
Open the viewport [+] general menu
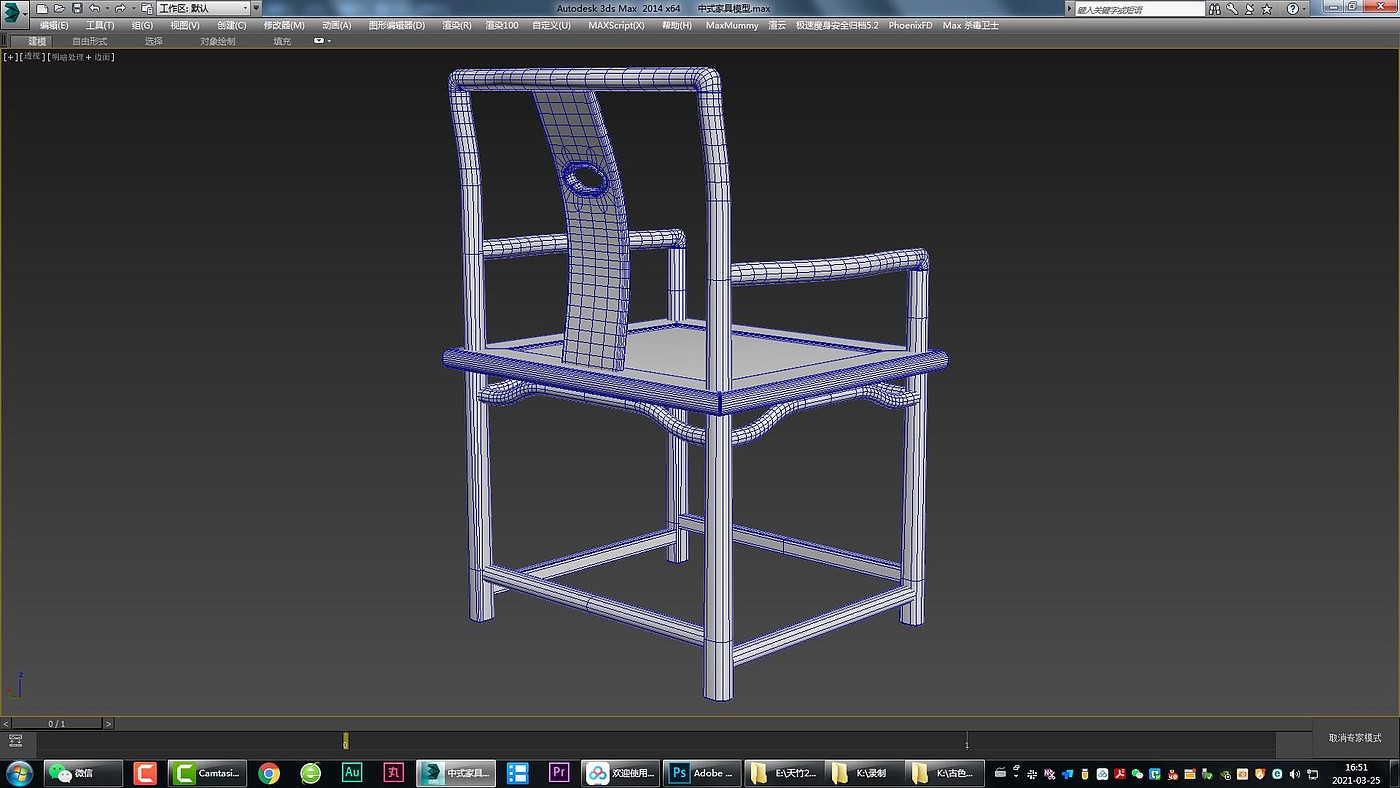(10, 57)
